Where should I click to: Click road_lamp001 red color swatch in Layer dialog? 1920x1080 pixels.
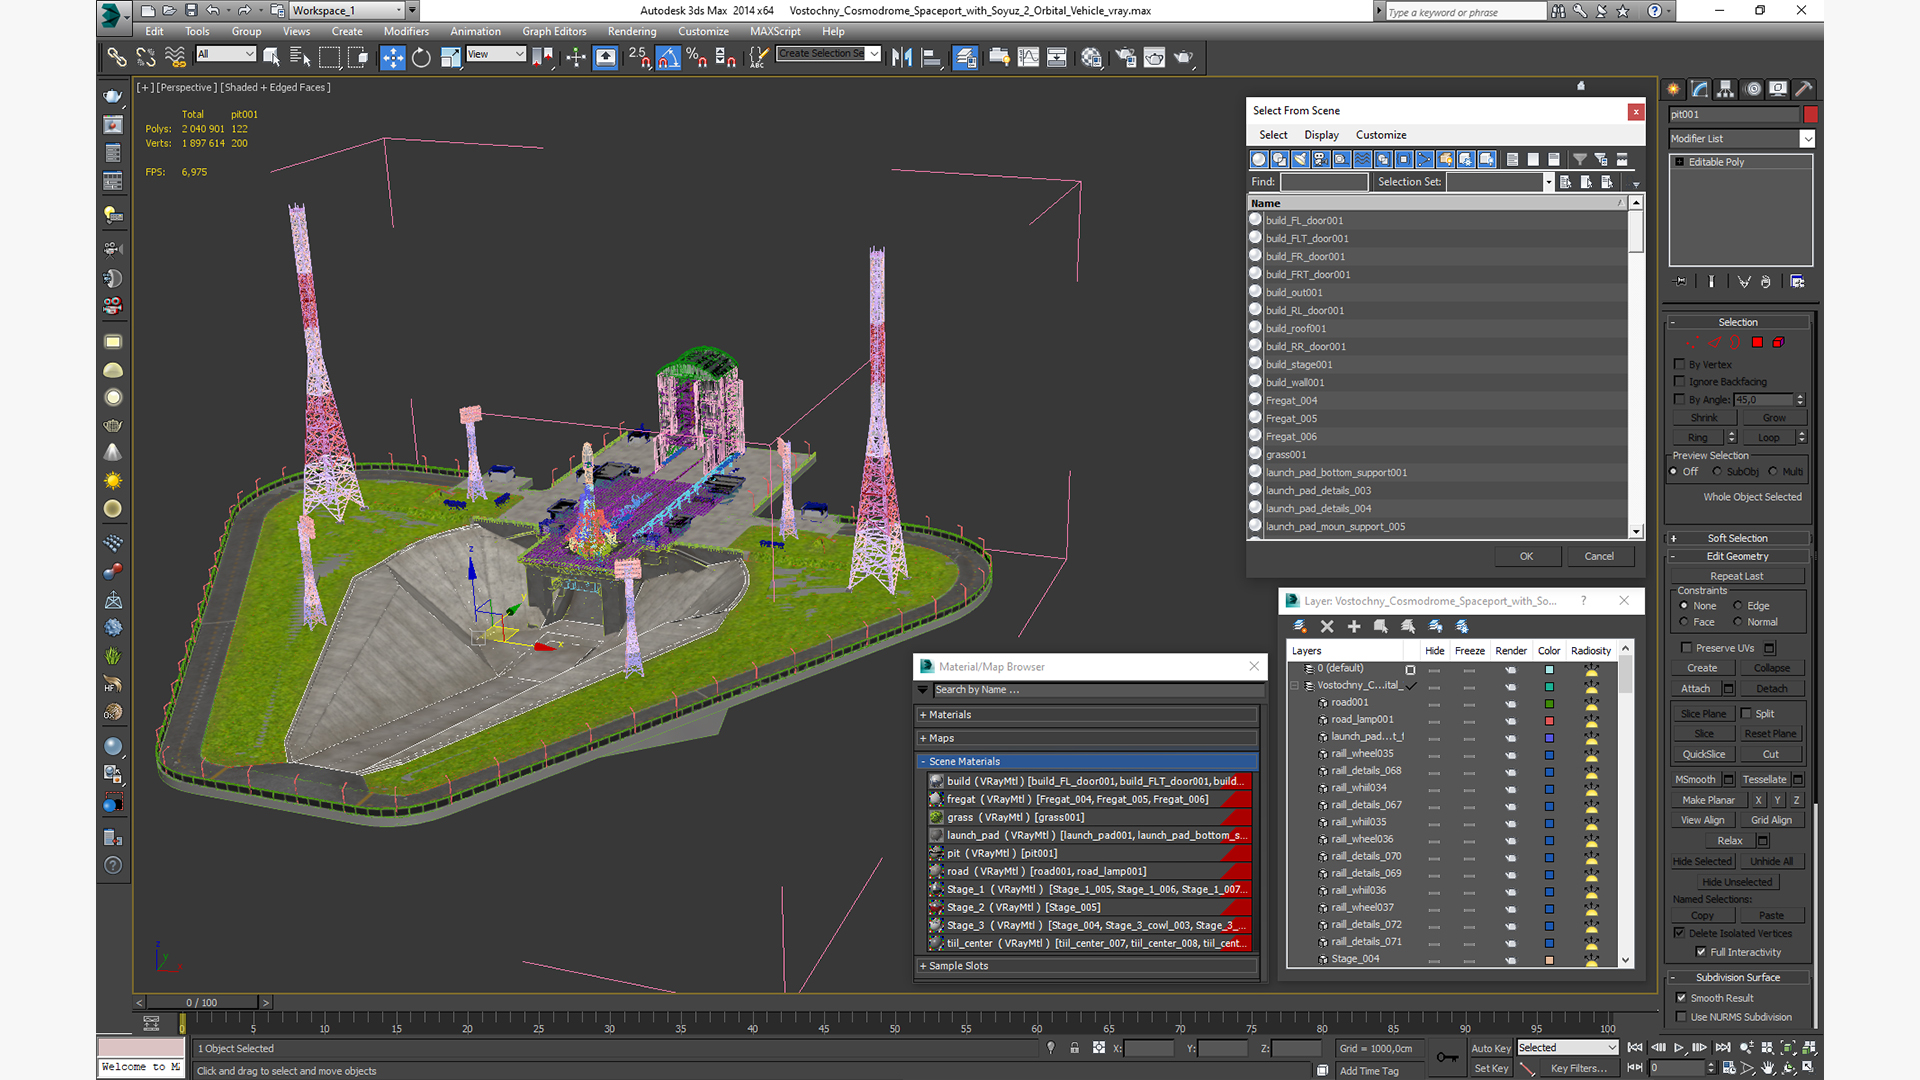point(1549,720)
